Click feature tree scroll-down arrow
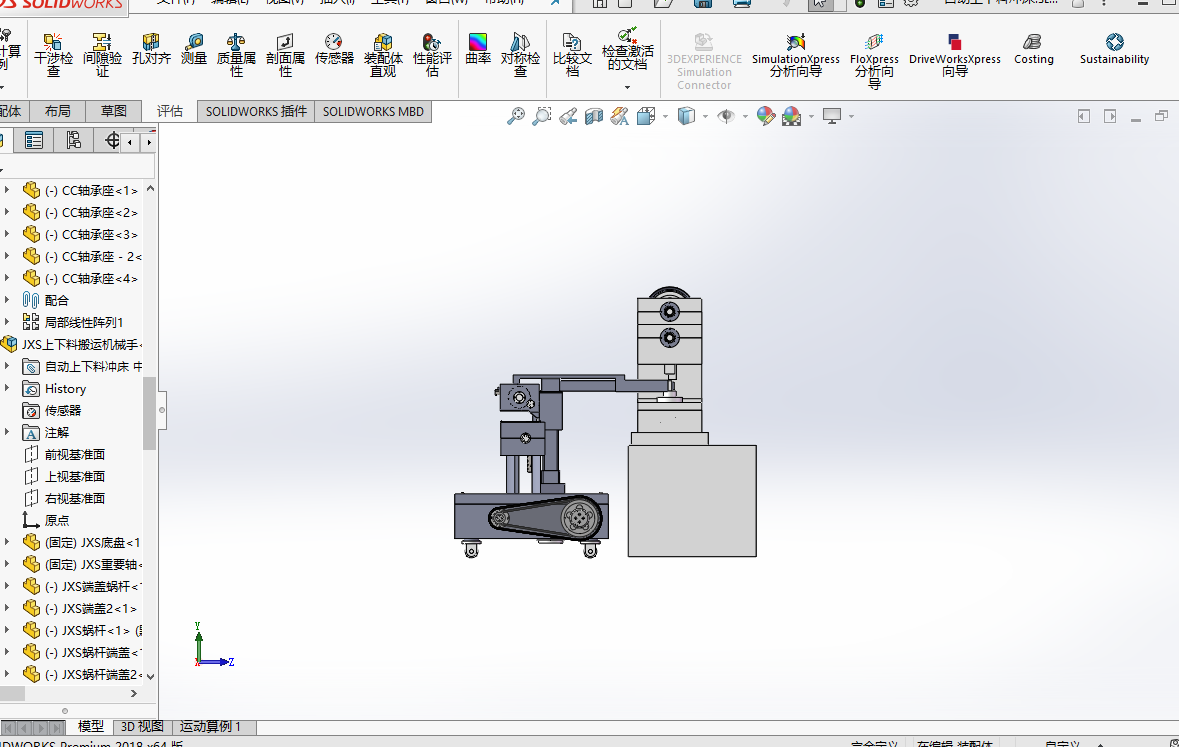Image resolution: width=1179 pixels, height=747 pixels. click(x=150, y=676)
